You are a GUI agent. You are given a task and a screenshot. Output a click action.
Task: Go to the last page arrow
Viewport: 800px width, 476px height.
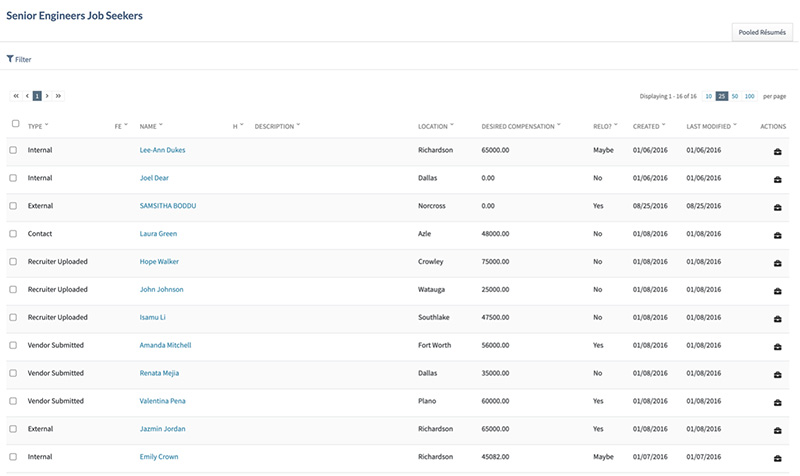(58, 96)
